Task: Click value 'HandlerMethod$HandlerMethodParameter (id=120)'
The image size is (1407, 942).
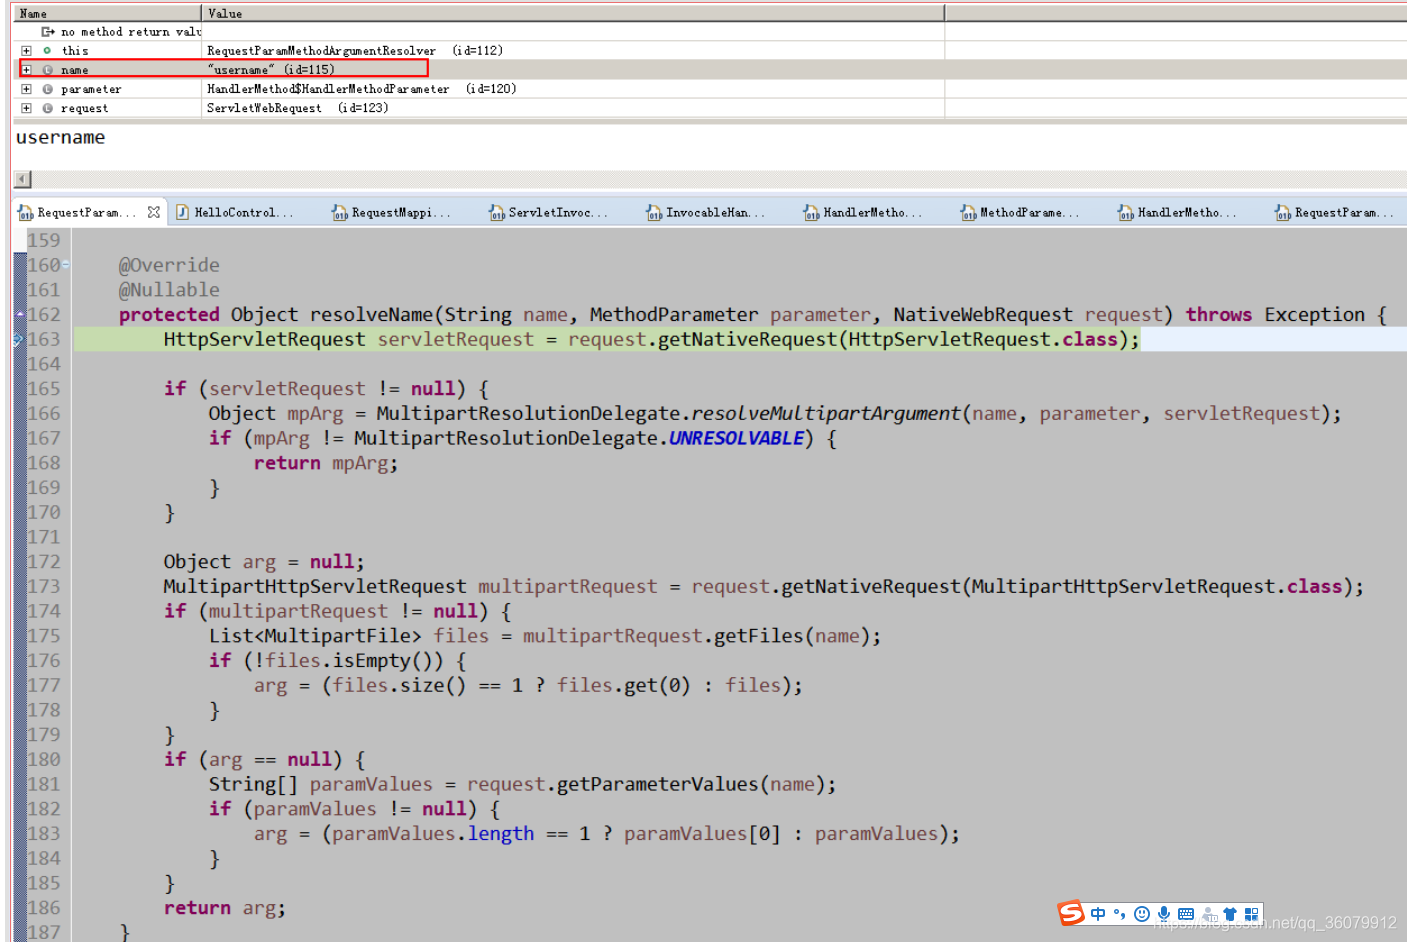Action: click(x=362, y=89)
